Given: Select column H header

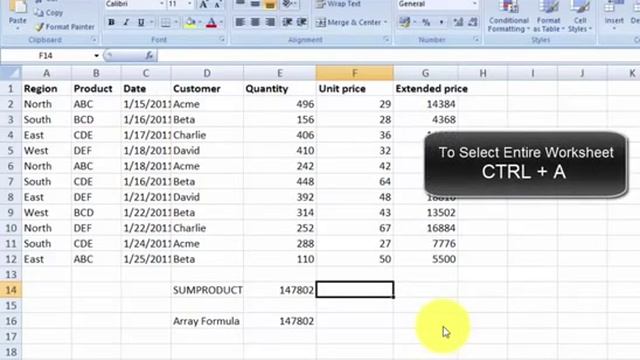Looking at the screenshot, I should tap(483, 73).
